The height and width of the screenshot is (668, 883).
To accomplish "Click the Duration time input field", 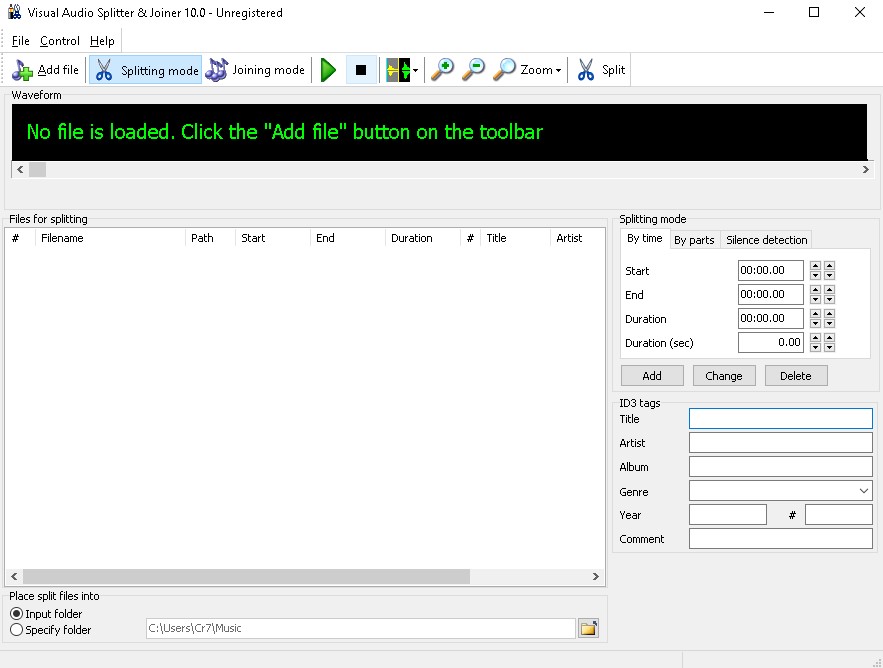I will pos(770,318).
